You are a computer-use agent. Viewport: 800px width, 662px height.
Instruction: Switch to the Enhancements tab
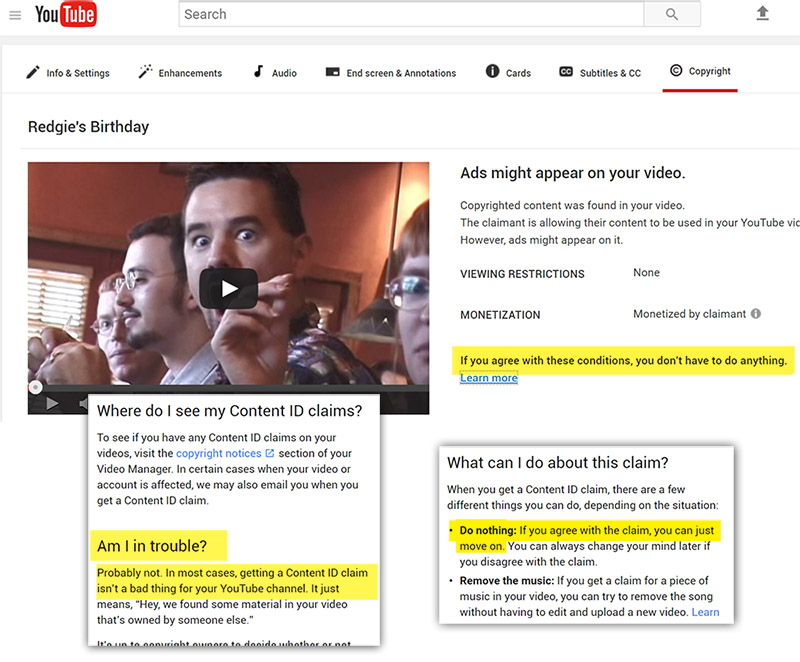click(x=180, y=72)
